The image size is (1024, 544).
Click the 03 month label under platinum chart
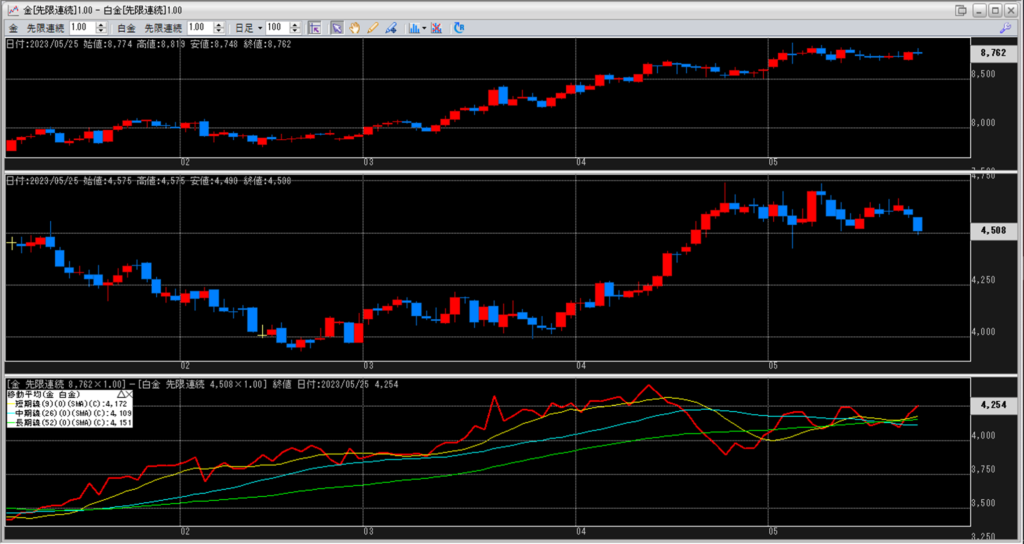[369, 366]
